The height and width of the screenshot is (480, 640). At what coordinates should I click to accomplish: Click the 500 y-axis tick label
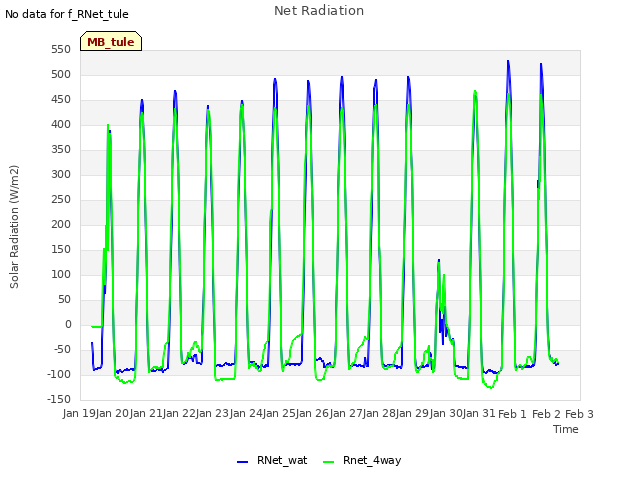click(x=61, y=75)
